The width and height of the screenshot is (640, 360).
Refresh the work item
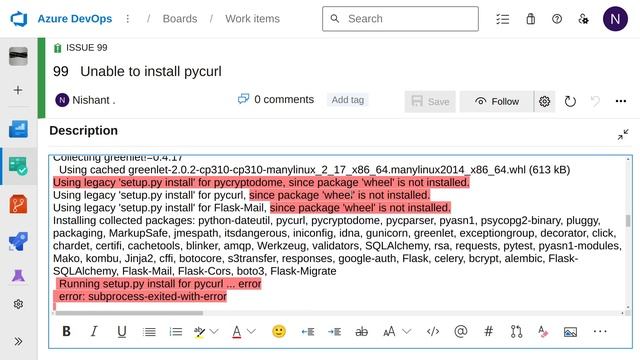point(570,101)
